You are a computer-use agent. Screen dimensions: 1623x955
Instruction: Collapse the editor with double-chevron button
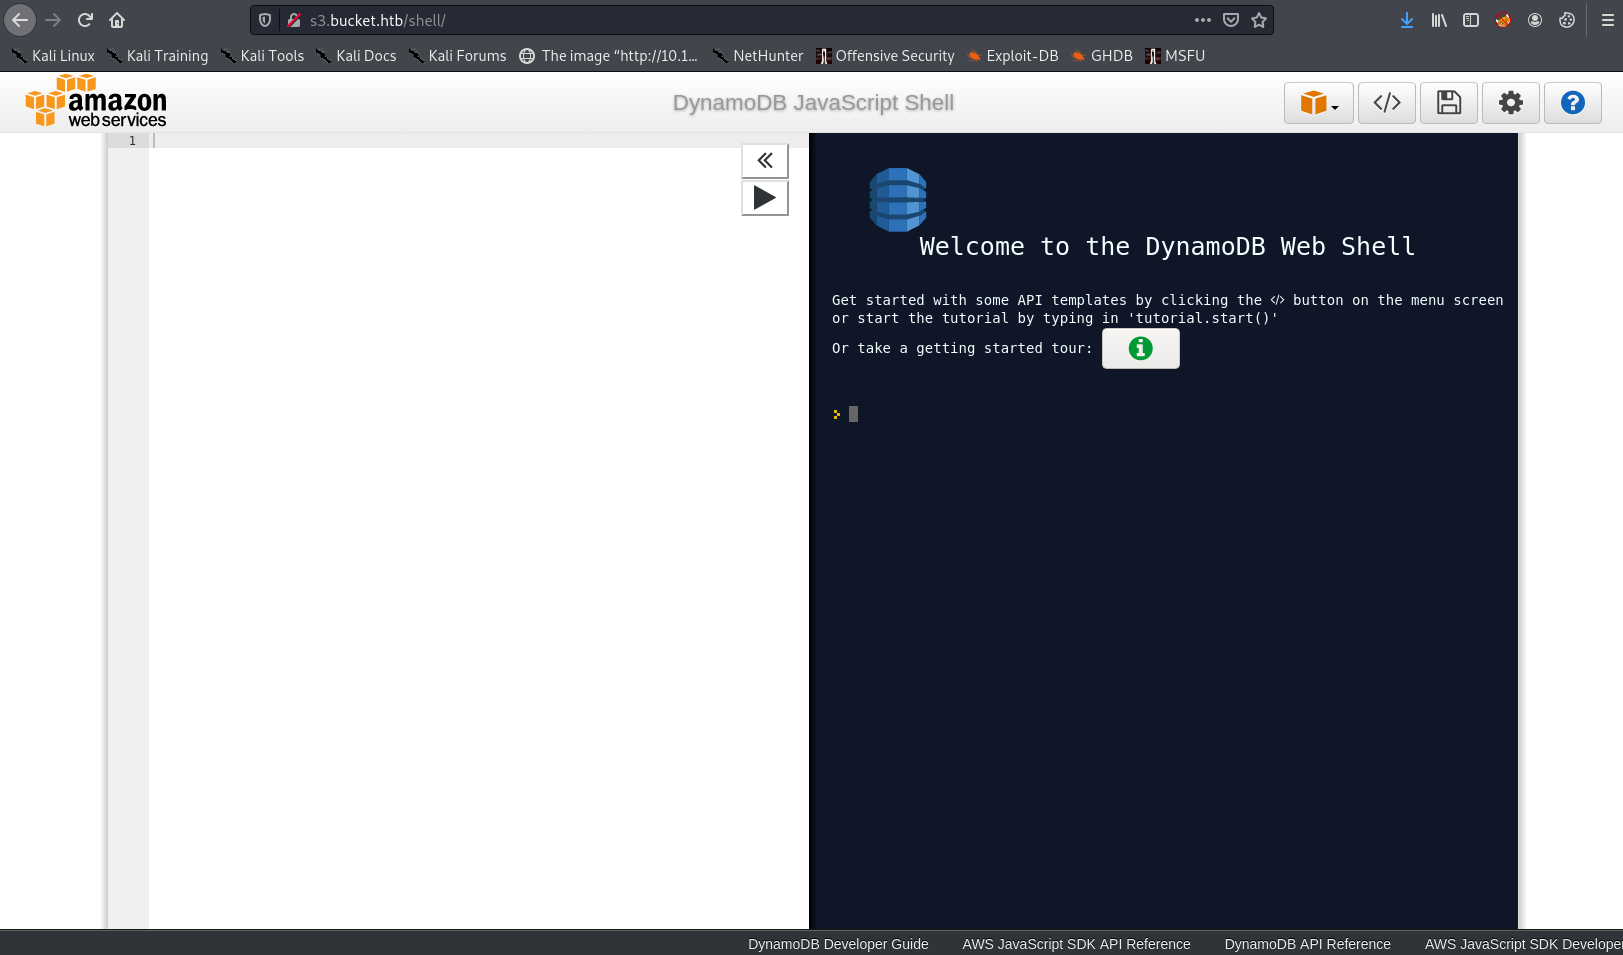click(x=765, y=160)
